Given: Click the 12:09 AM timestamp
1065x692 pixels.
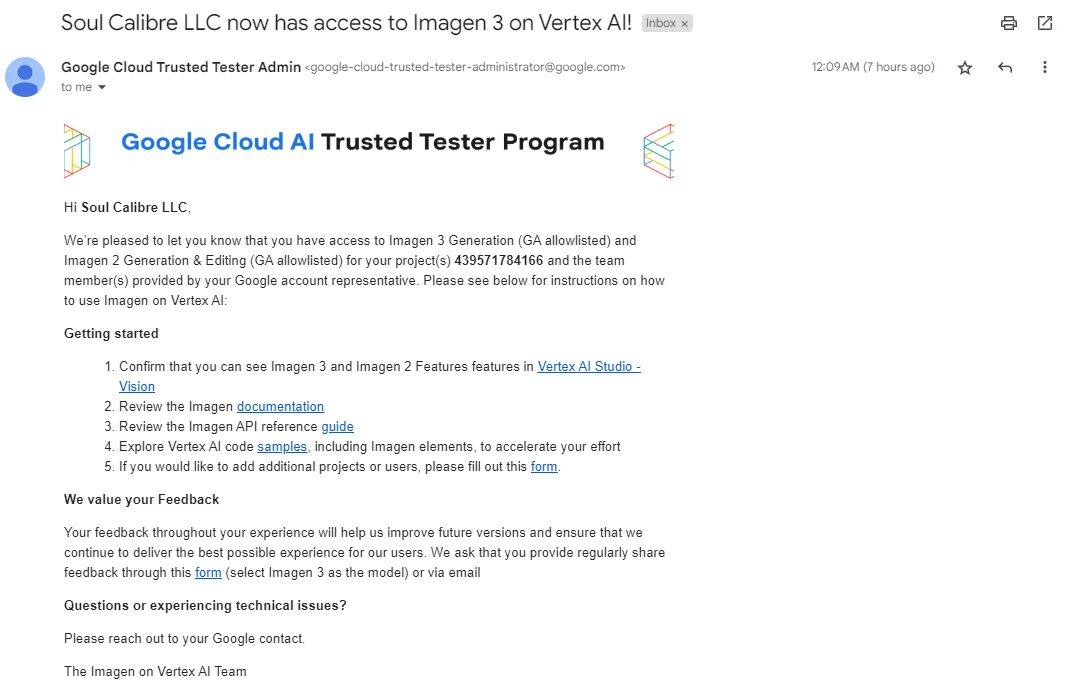Looking at the screenshot, I should (x=873, y=67).
